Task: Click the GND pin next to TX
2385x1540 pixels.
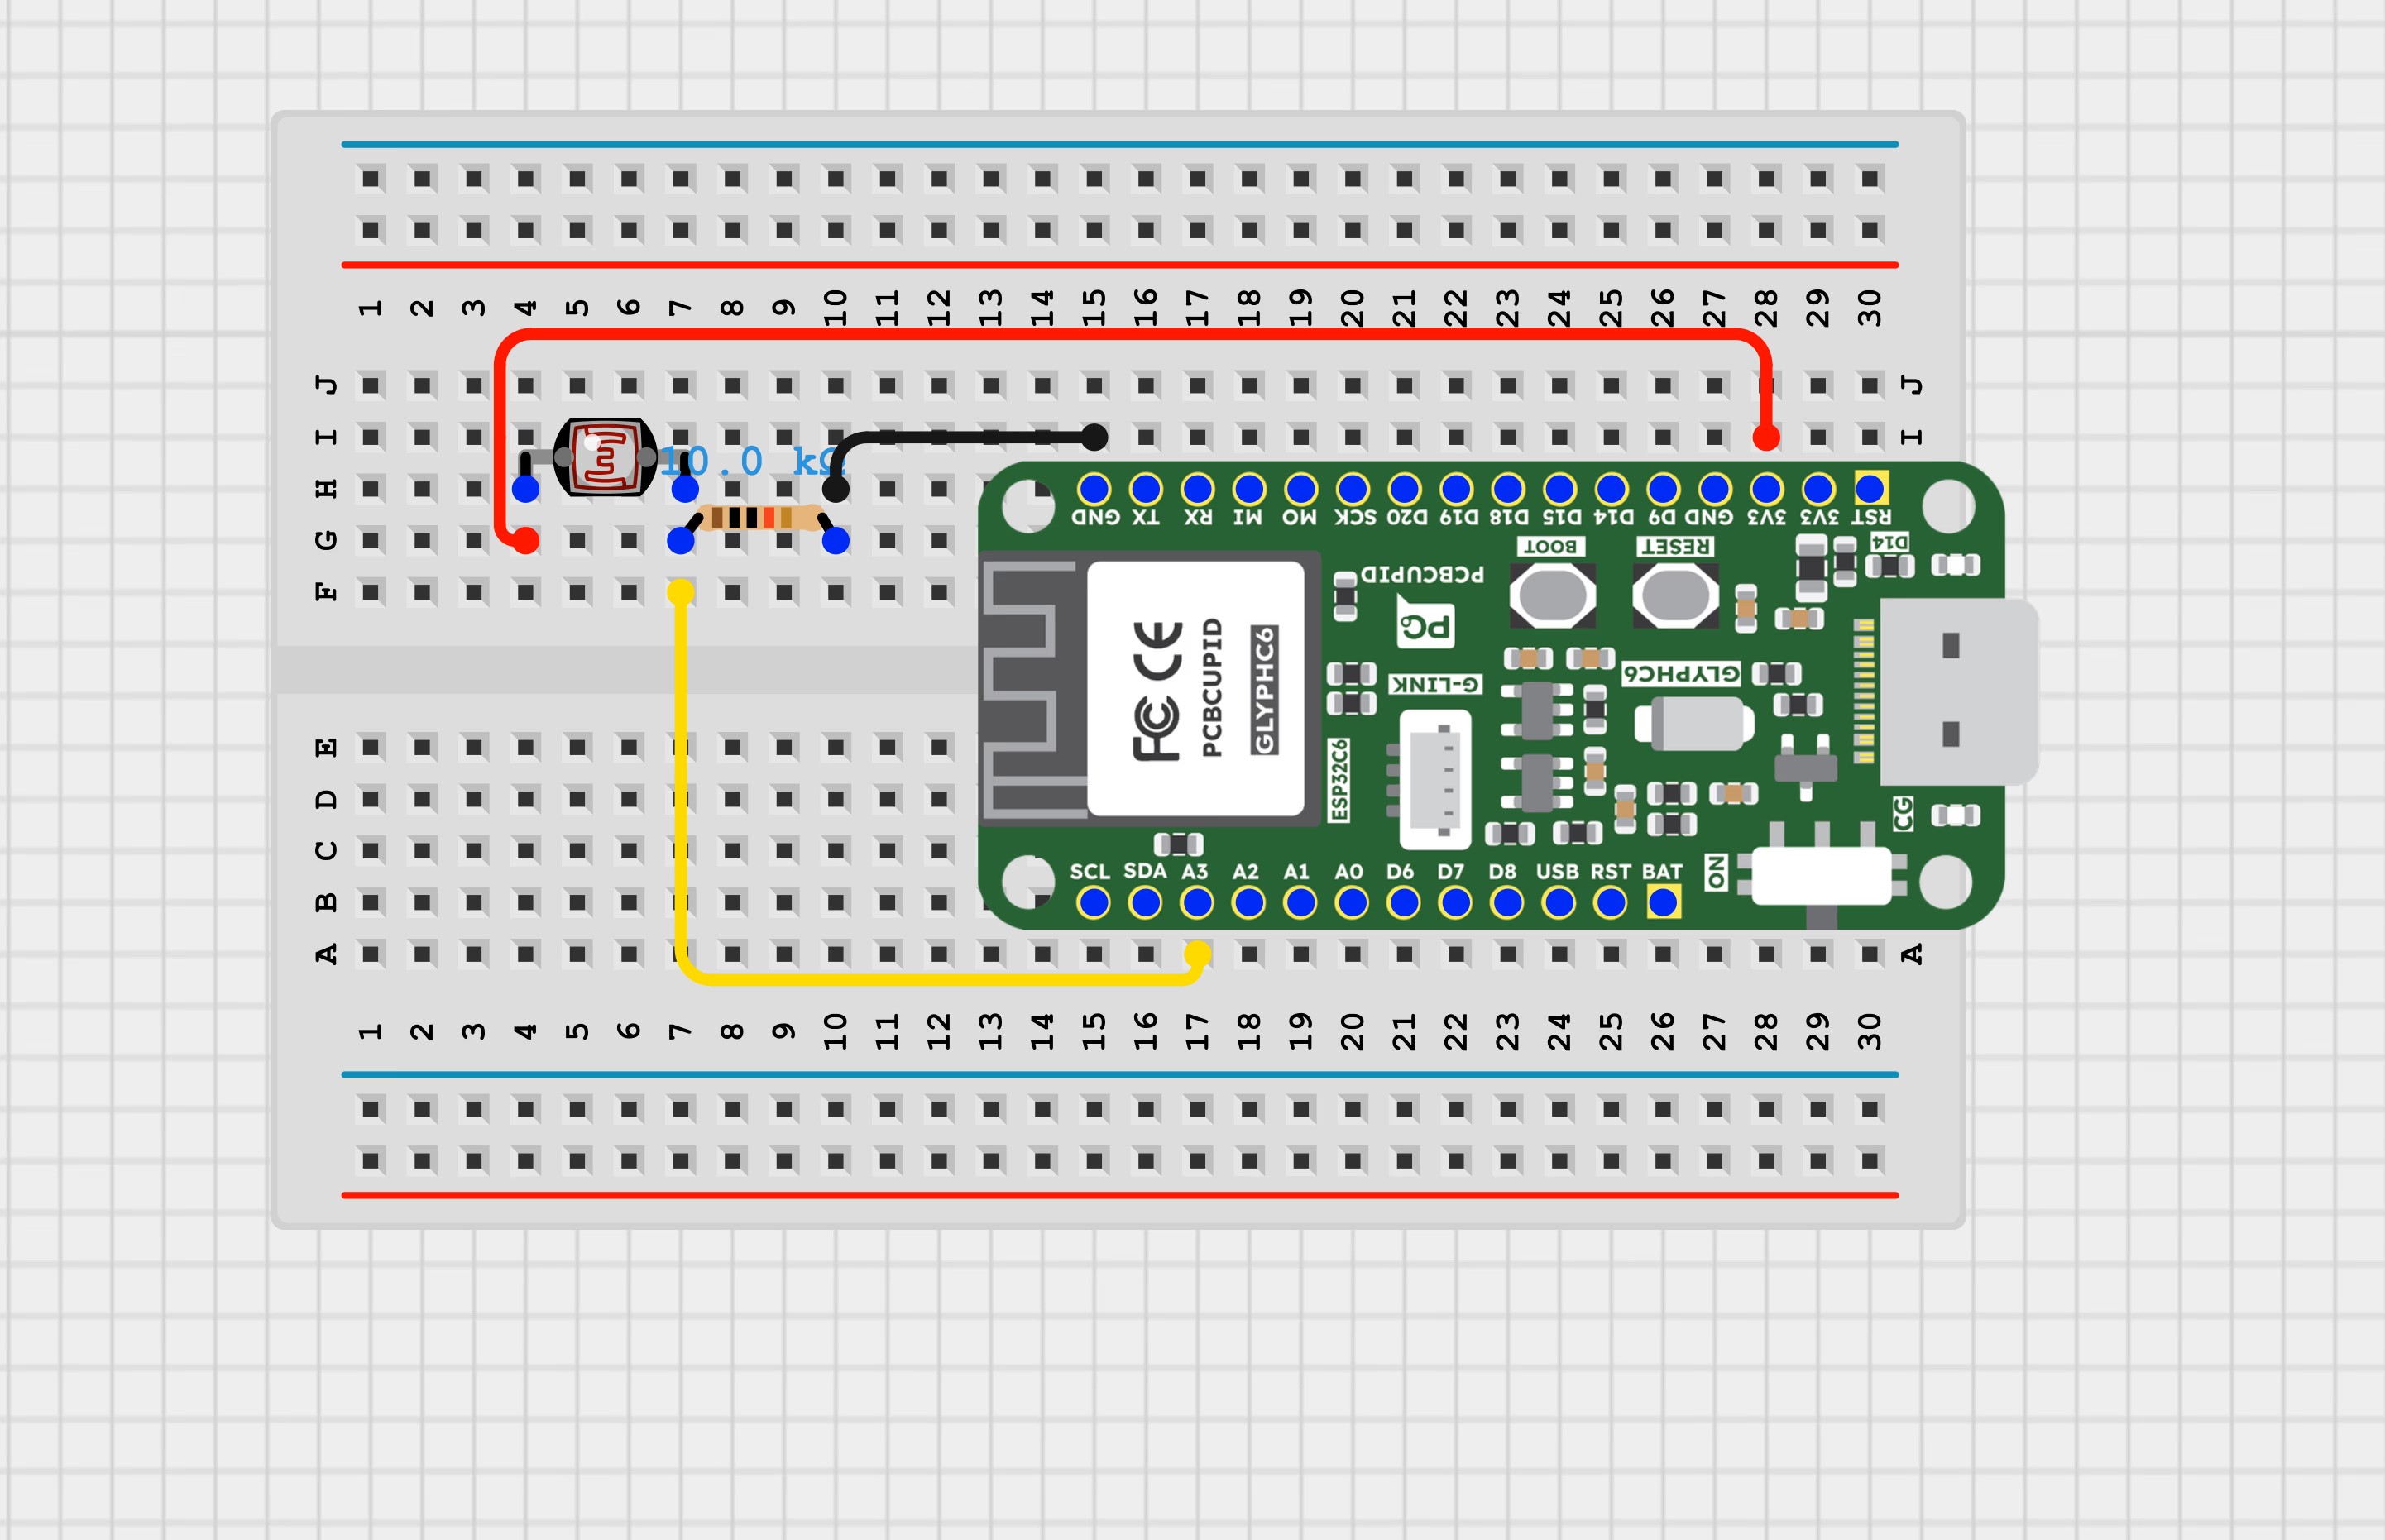Action: (1096, 489)
